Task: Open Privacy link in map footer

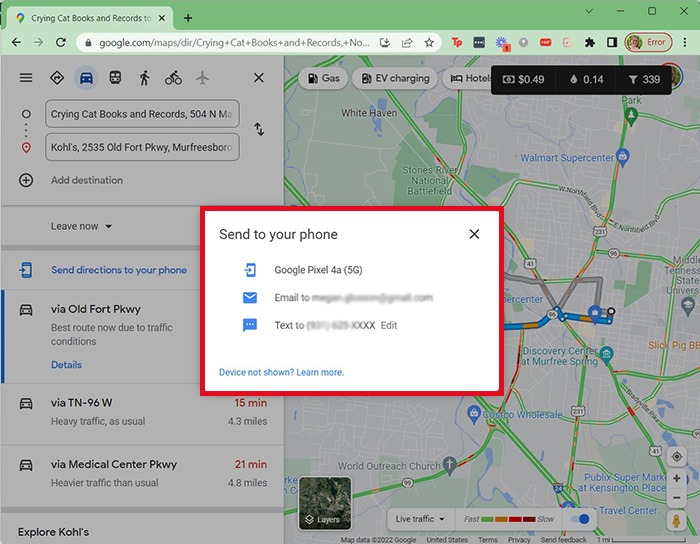Action: (x=519, y=540)
